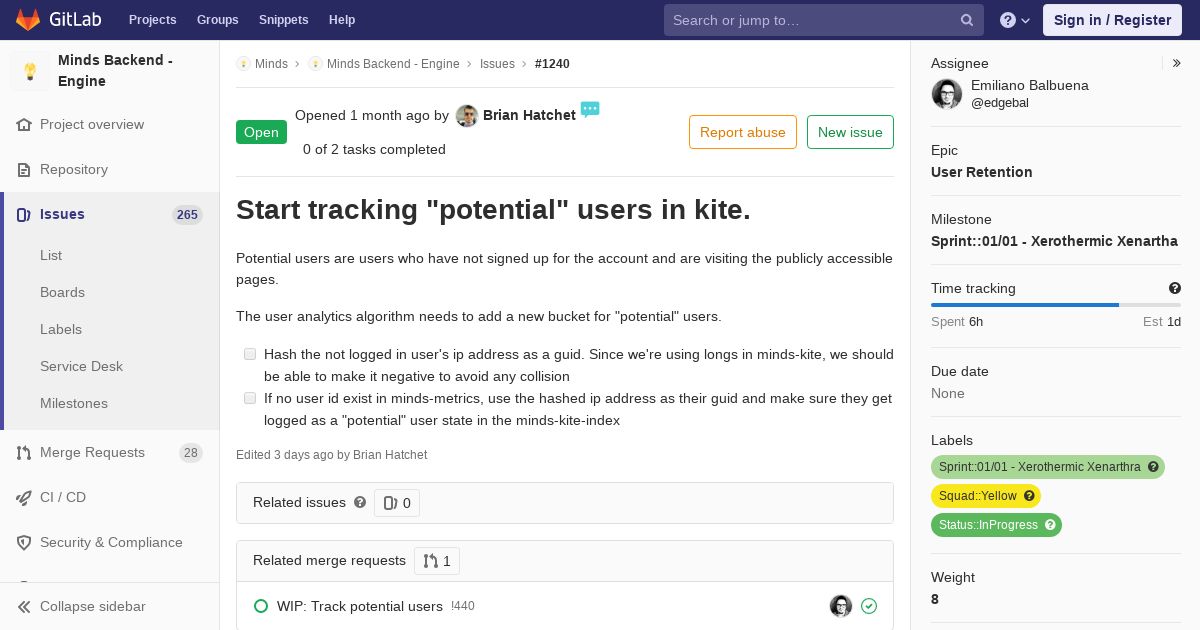
Task: Check the 'Hash the not logged in user's ip' task
Action: click(x=250, y=354)
